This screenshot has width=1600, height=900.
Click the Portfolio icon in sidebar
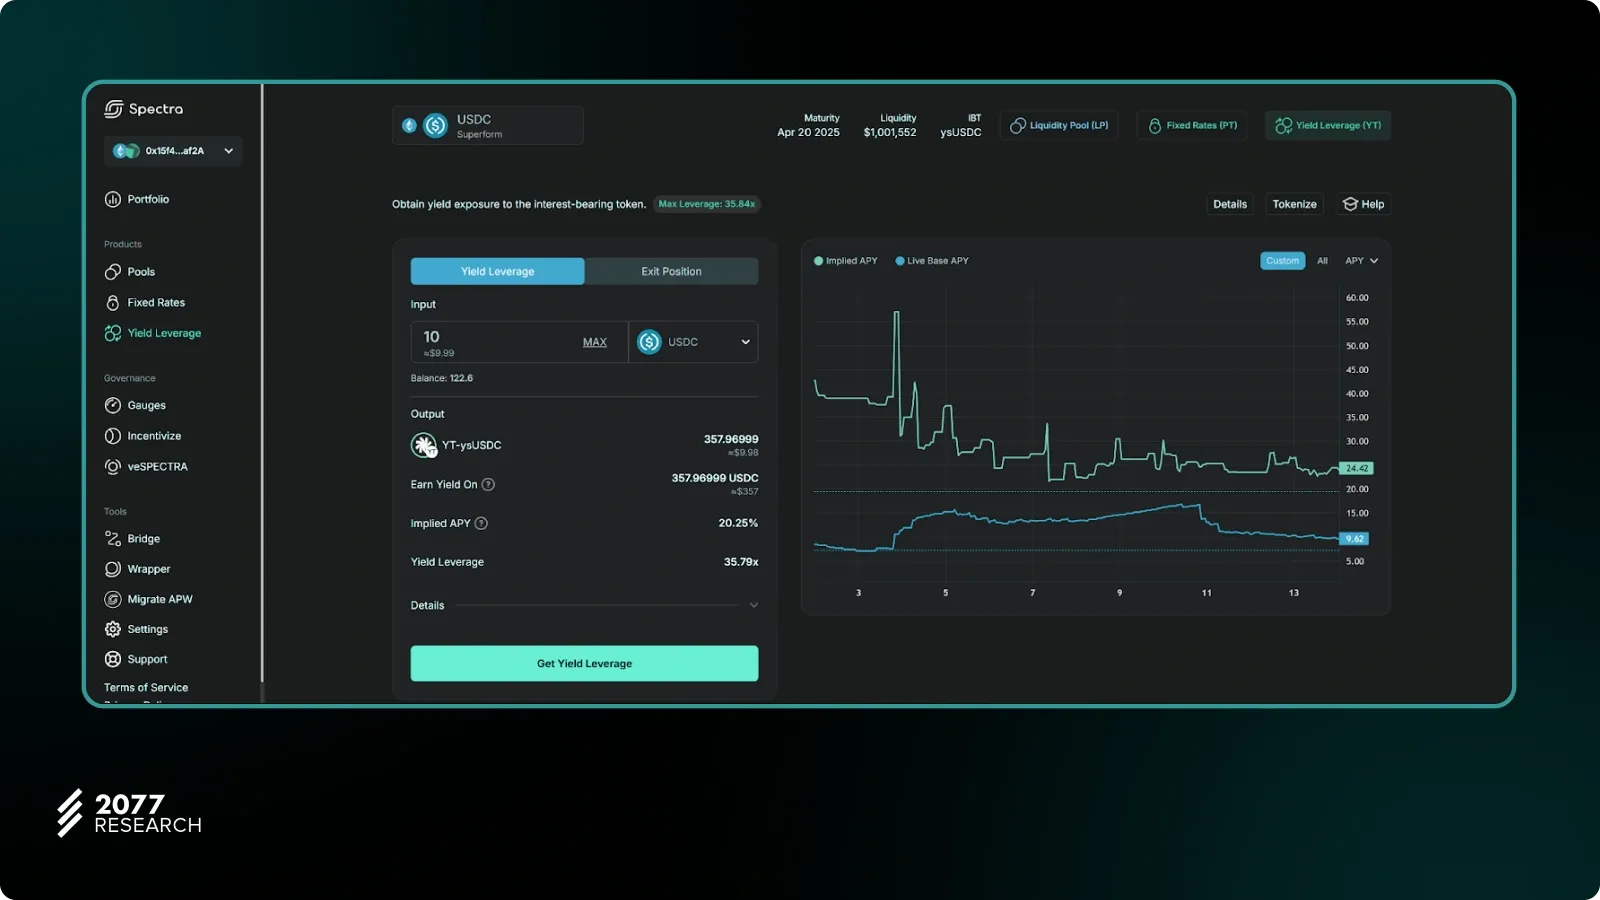coord(113,199)
